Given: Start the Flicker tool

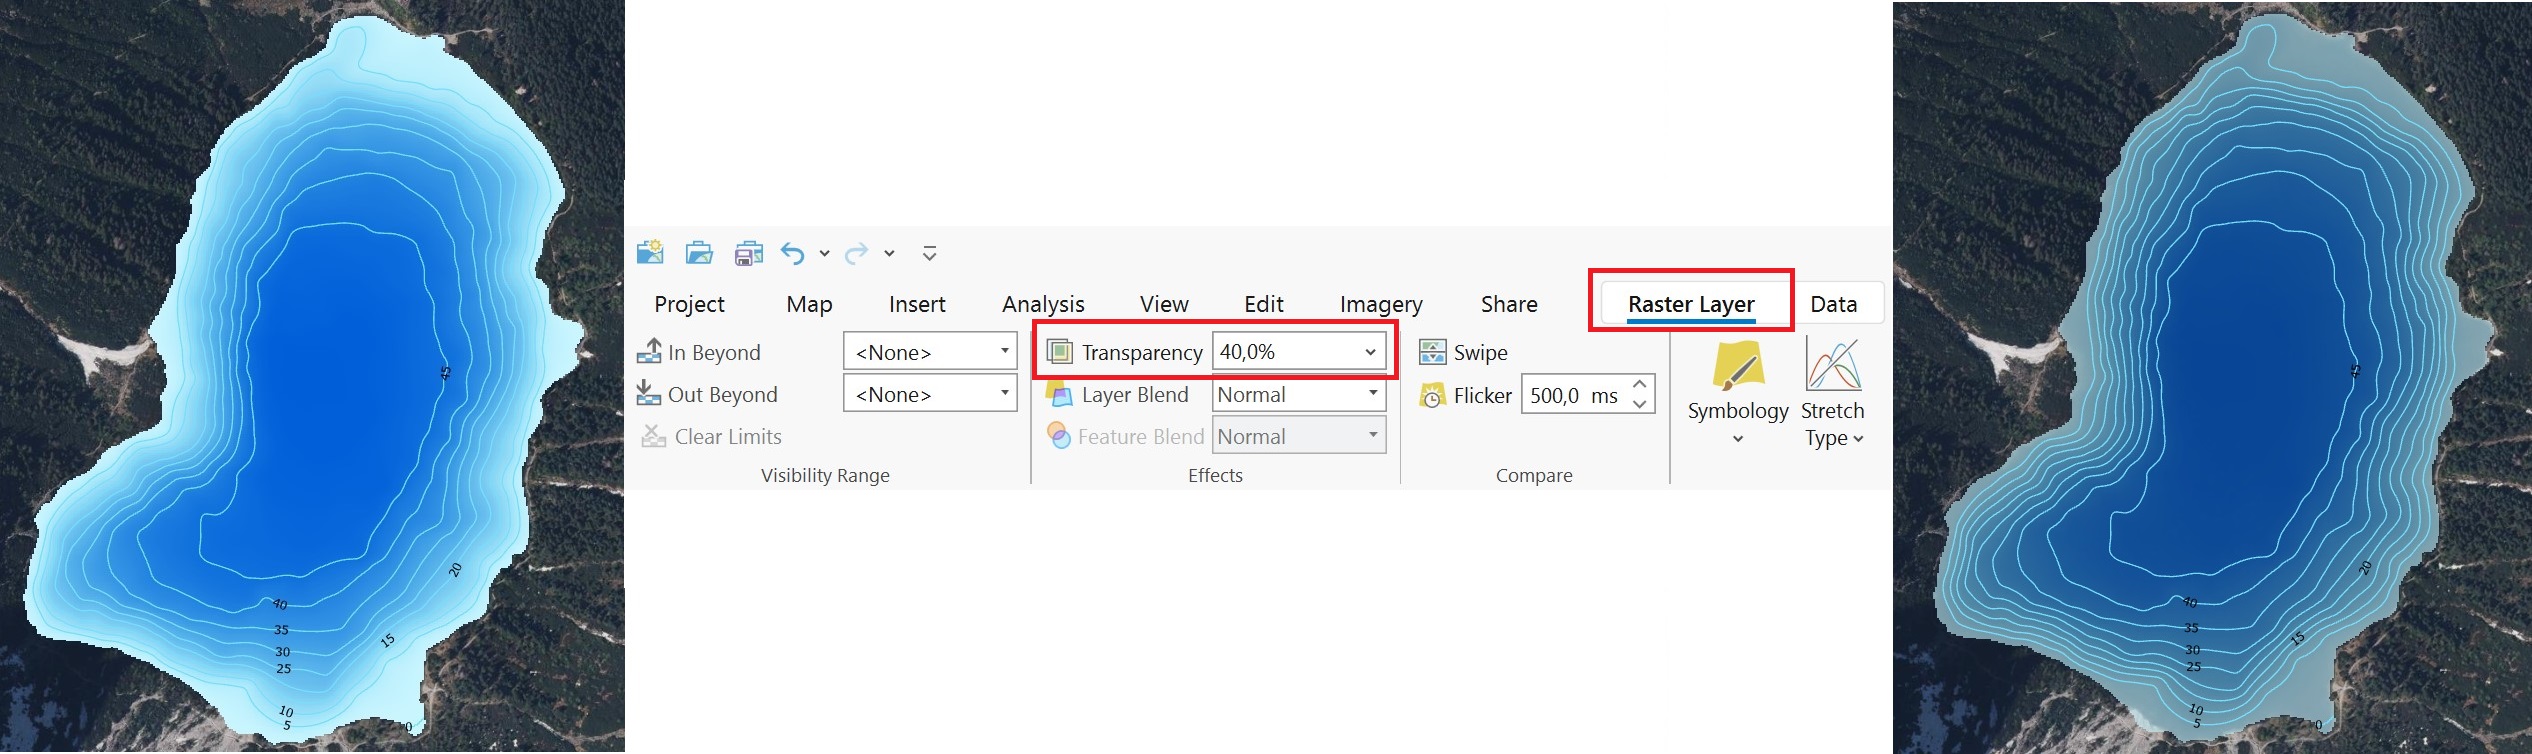Looking at the screenshot, I should click(1464, 395).
